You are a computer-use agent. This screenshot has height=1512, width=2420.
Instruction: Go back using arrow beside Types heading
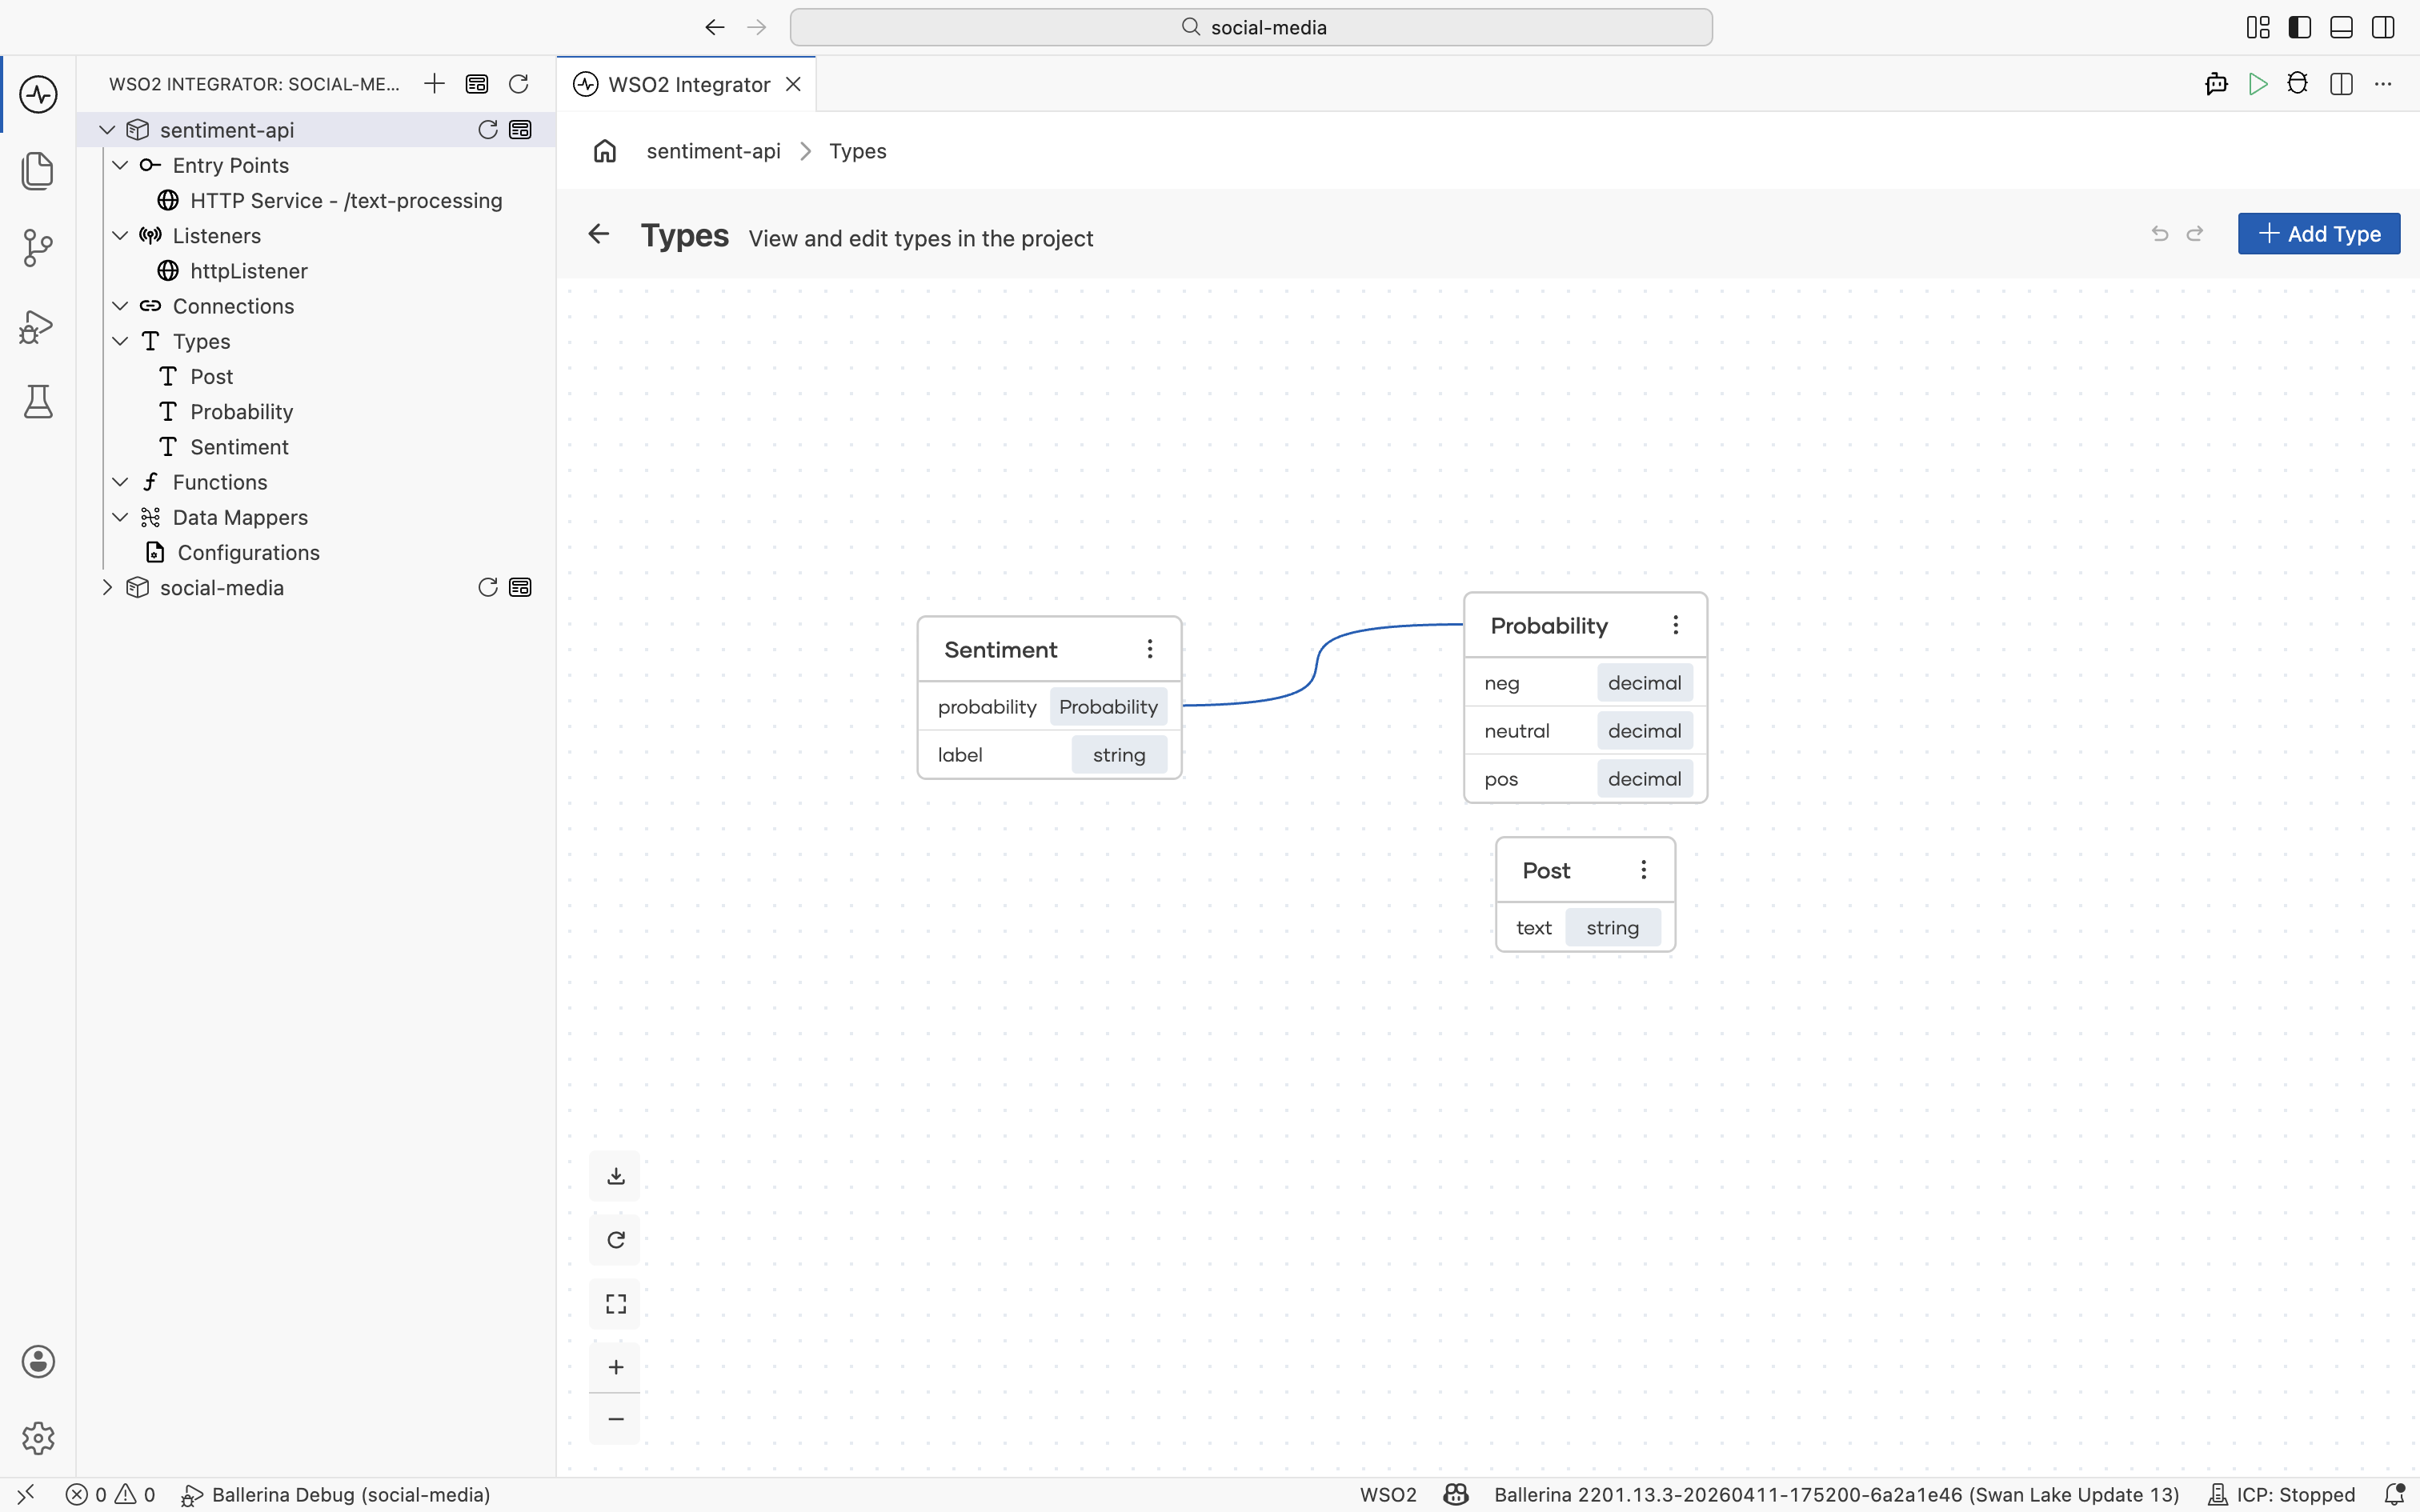(x=599, y=234)
